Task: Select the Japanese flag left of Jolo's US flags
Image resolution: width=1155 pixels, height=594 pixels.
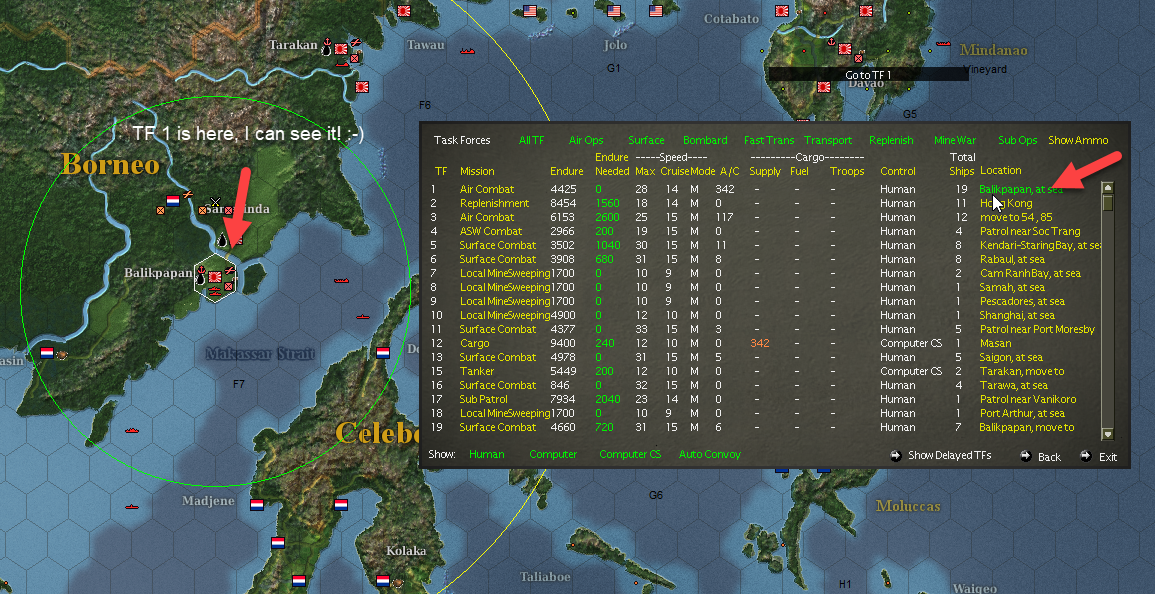Action: 404,11
